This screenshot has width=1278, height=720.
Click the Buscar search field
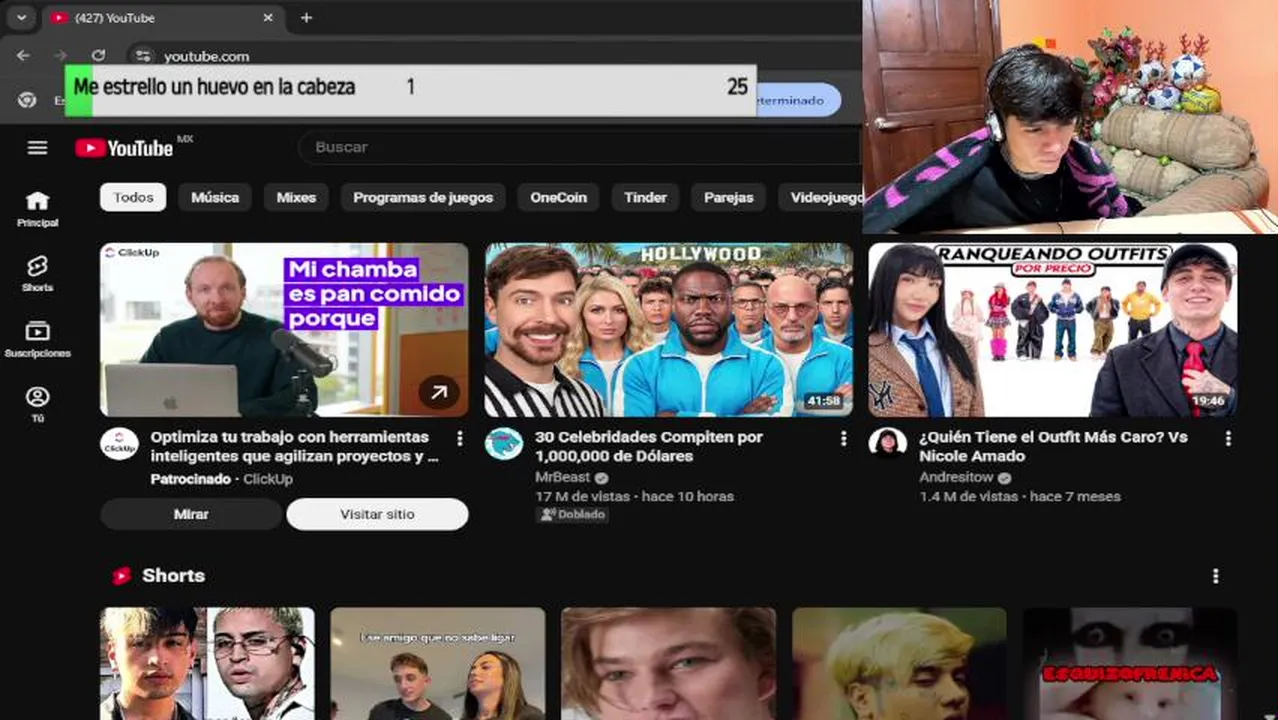(580, 147)
